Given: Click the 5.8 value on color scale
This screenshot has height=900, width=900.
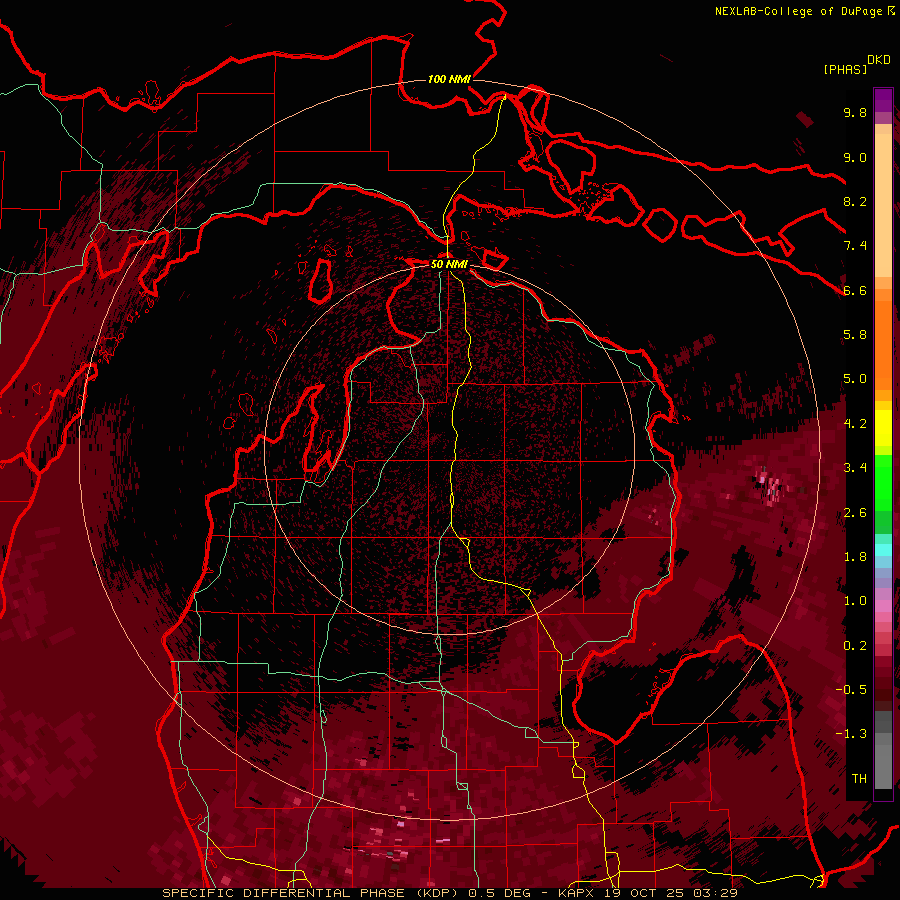Looking at the screenshot, I should point(855,335).
